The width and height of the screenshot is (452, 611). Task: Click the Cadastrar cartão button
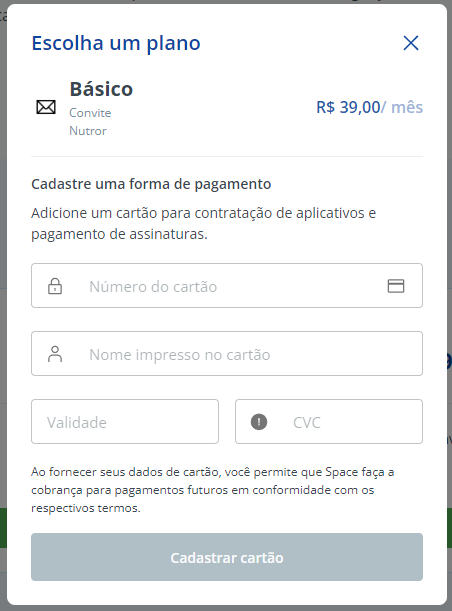(227, 557)
